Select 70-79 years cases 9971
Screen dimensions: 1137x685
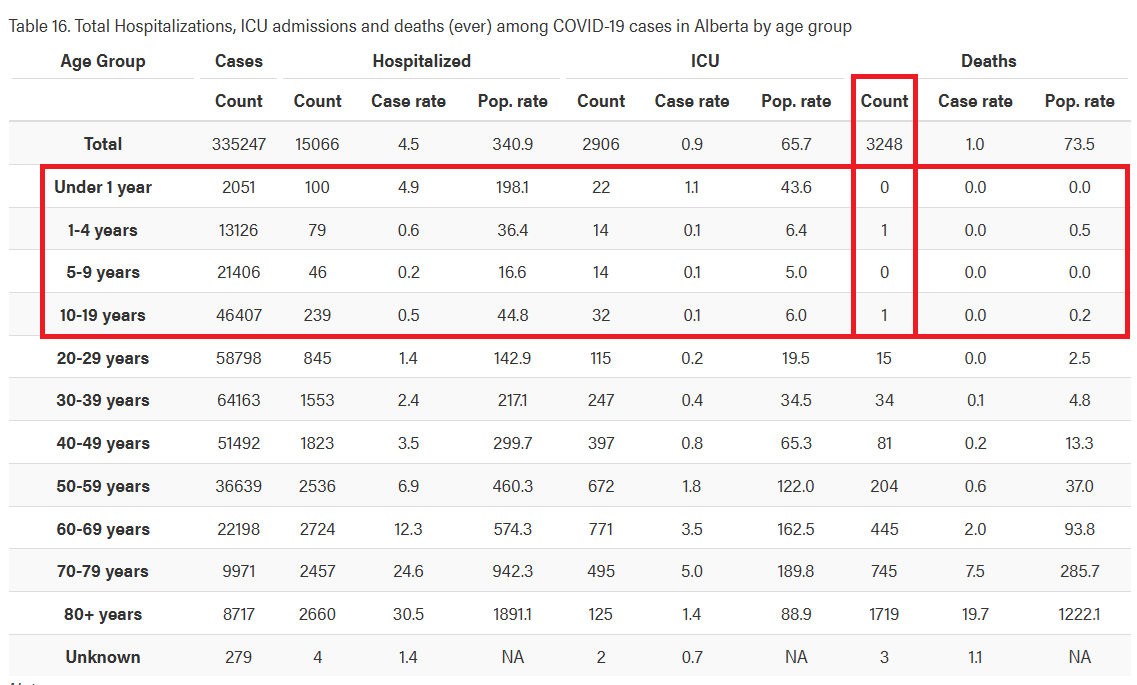[239, 571]
